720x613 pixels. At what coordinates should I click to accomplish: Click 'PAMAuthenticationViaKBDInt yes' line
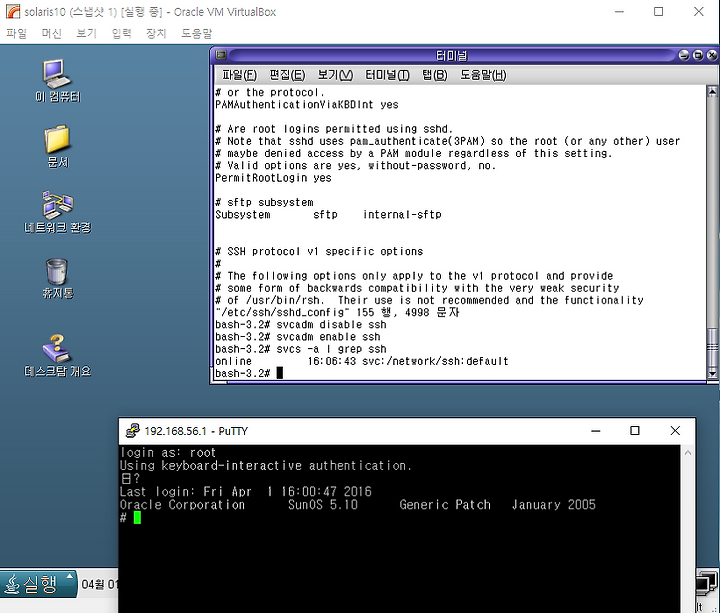click(x=307, y=105)
